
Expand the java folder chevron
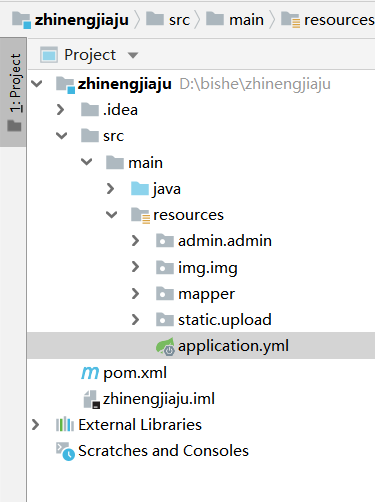click(x=110, y=189)
